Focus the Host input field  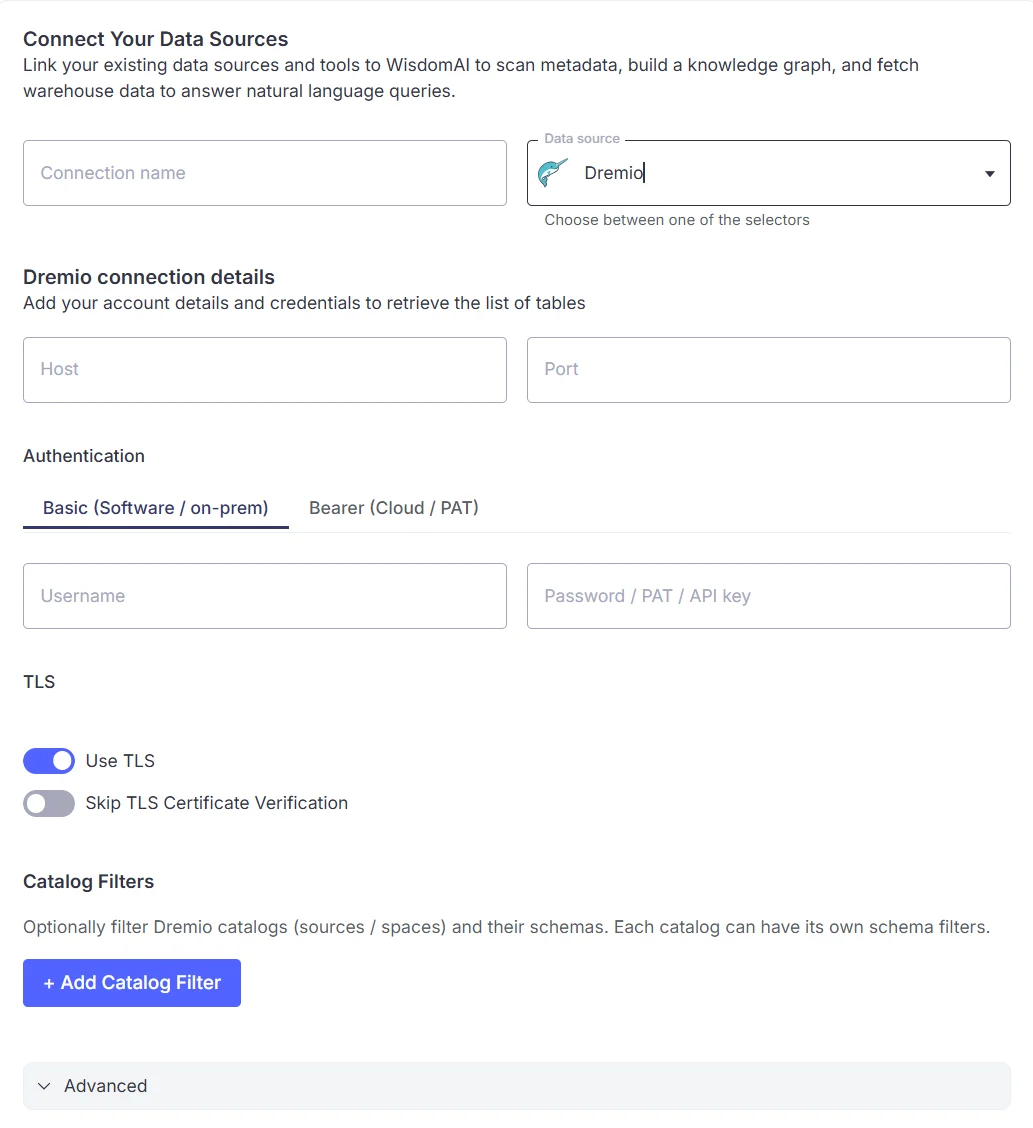pos(265,370)
